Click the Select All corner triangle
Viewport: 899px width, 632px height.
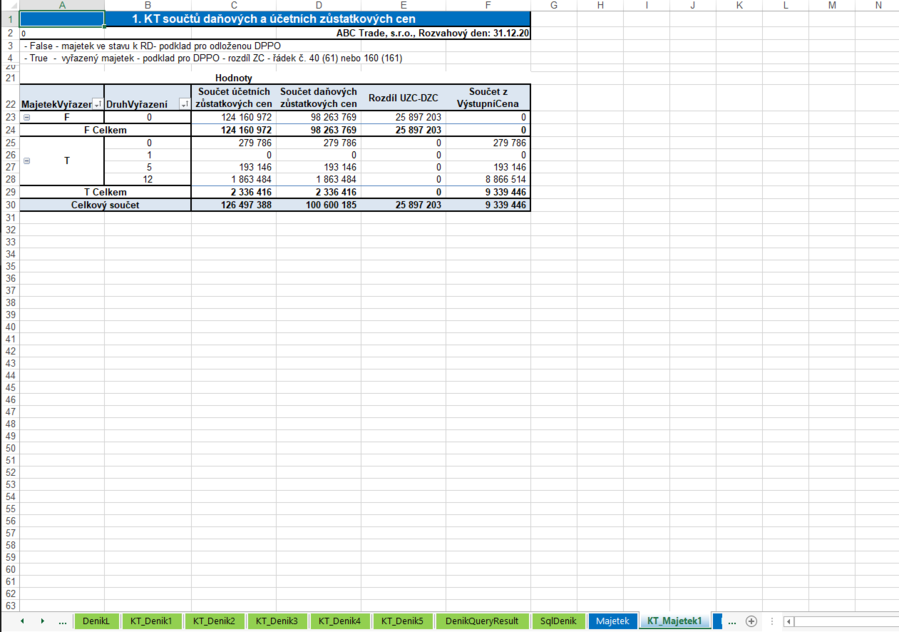[x=10, y=6]
